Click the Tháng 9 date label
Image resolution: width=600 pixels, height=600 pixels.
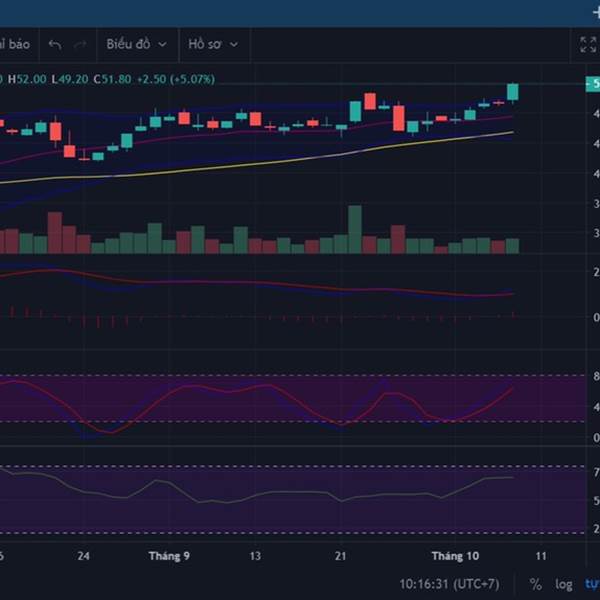tap(169, 556)
